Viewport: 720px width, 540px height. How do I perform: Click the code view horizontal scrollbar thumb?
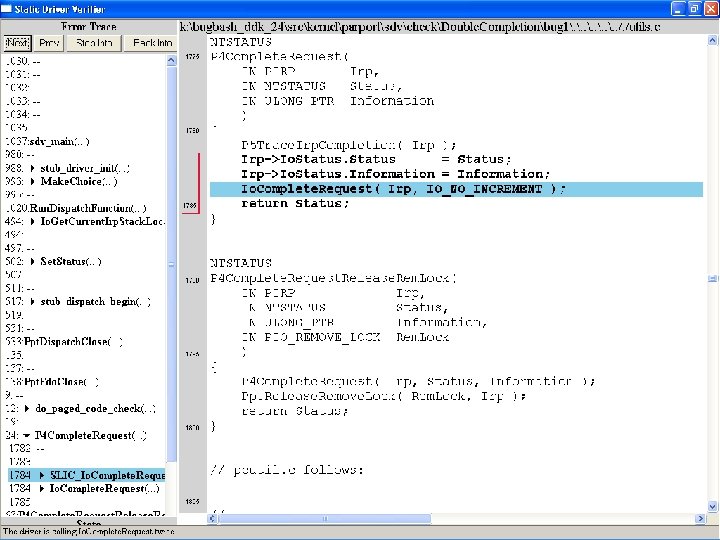pyautogui.click(x=325, y=519)
